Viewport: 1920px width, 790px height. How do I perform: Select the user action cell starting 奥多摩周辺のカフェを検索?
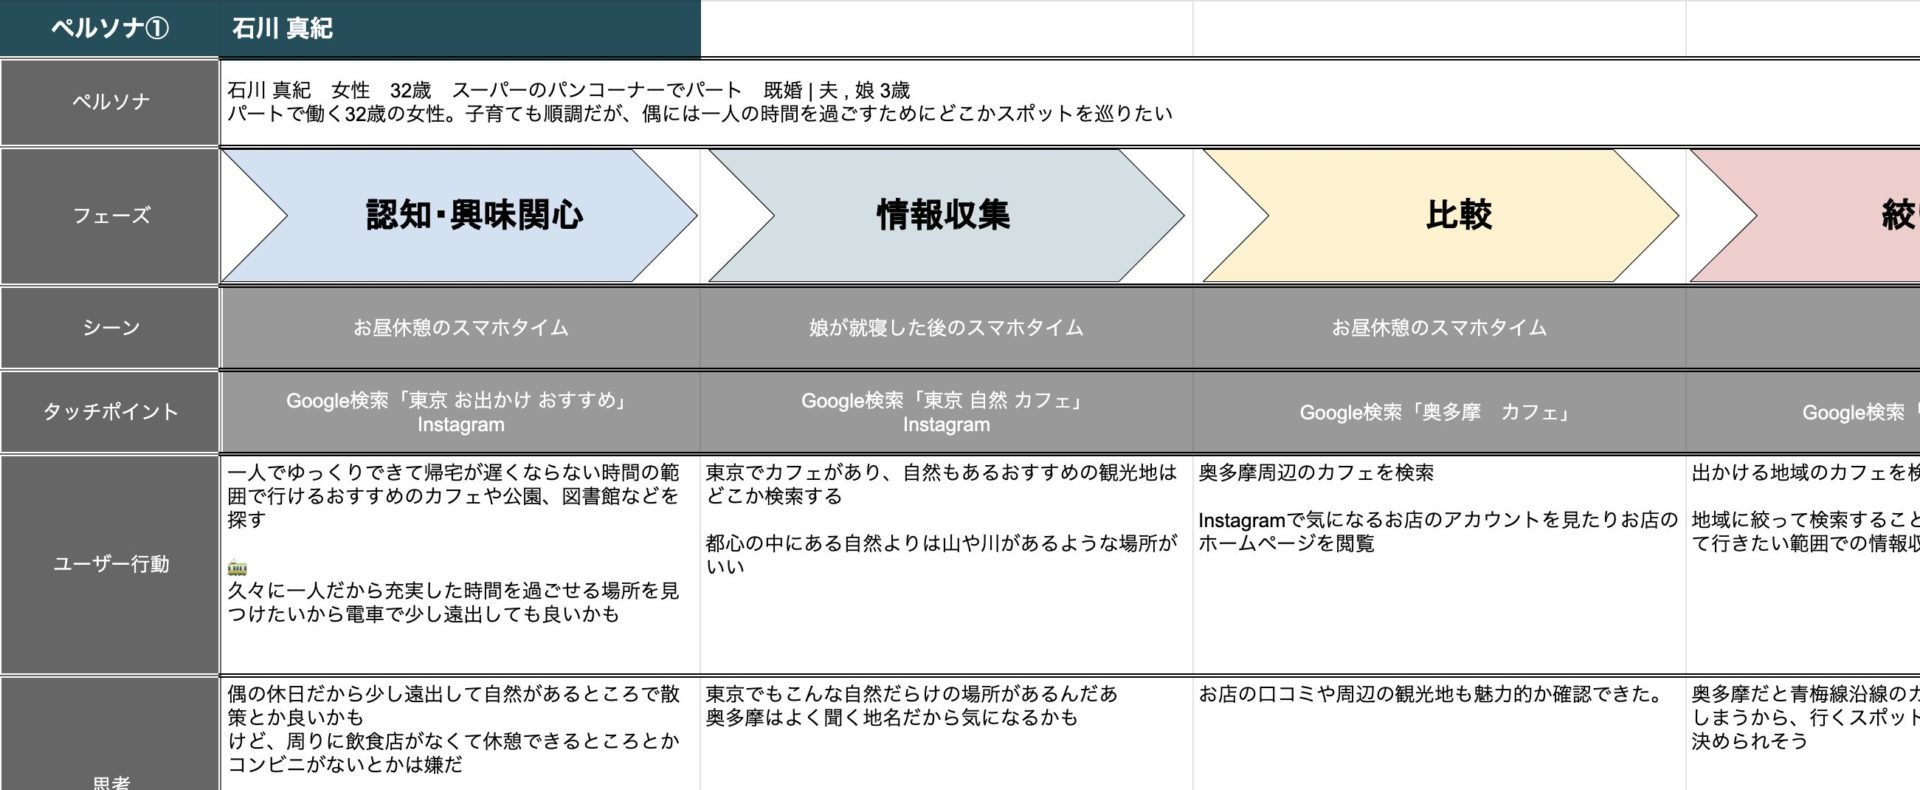click(x=1439, y=564)
